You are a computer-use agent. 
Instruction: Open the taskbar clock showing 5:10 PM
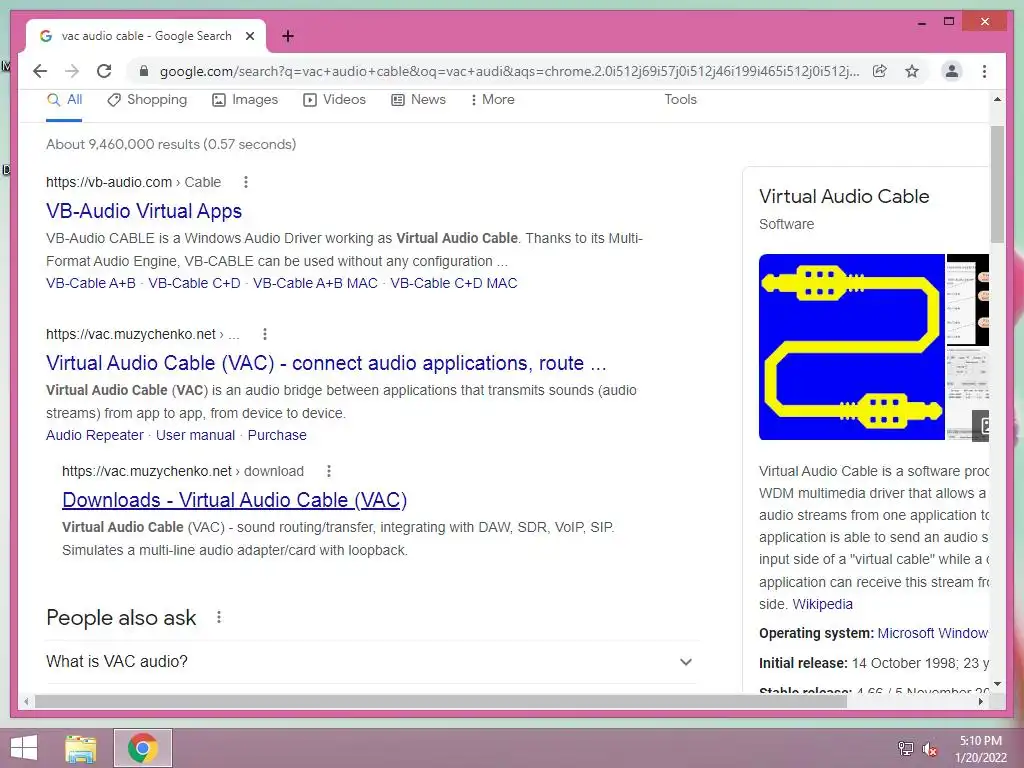click(x=980, y=749)
